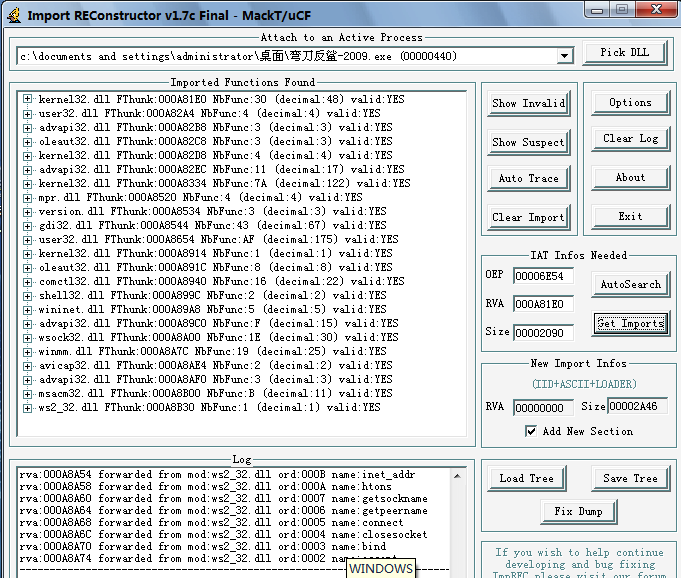The width and height of the screenshot is (681, 578).
Task: Expand oleaut32.dll FThunk:000A82C8 node
Action: (x=27, y=142)
